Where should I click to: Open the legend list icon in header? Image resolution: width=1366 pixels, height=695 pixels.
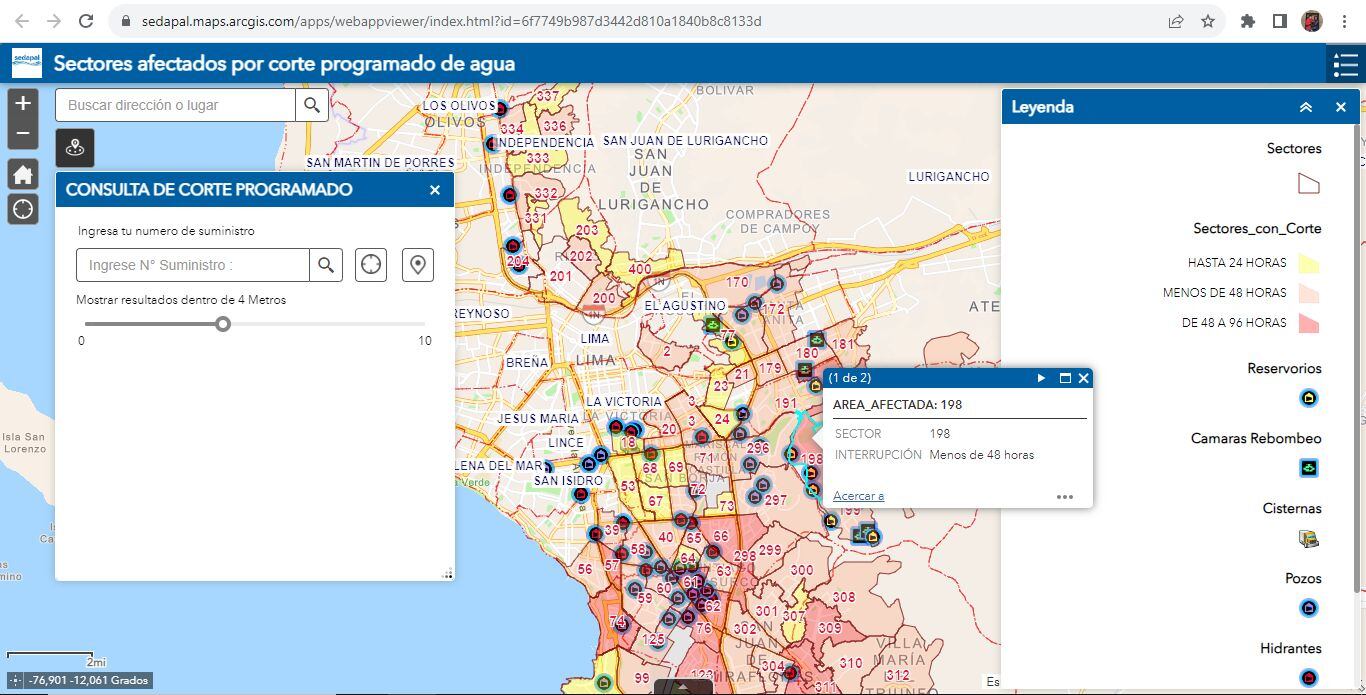pyautogui.click(x=1345, y=65)
